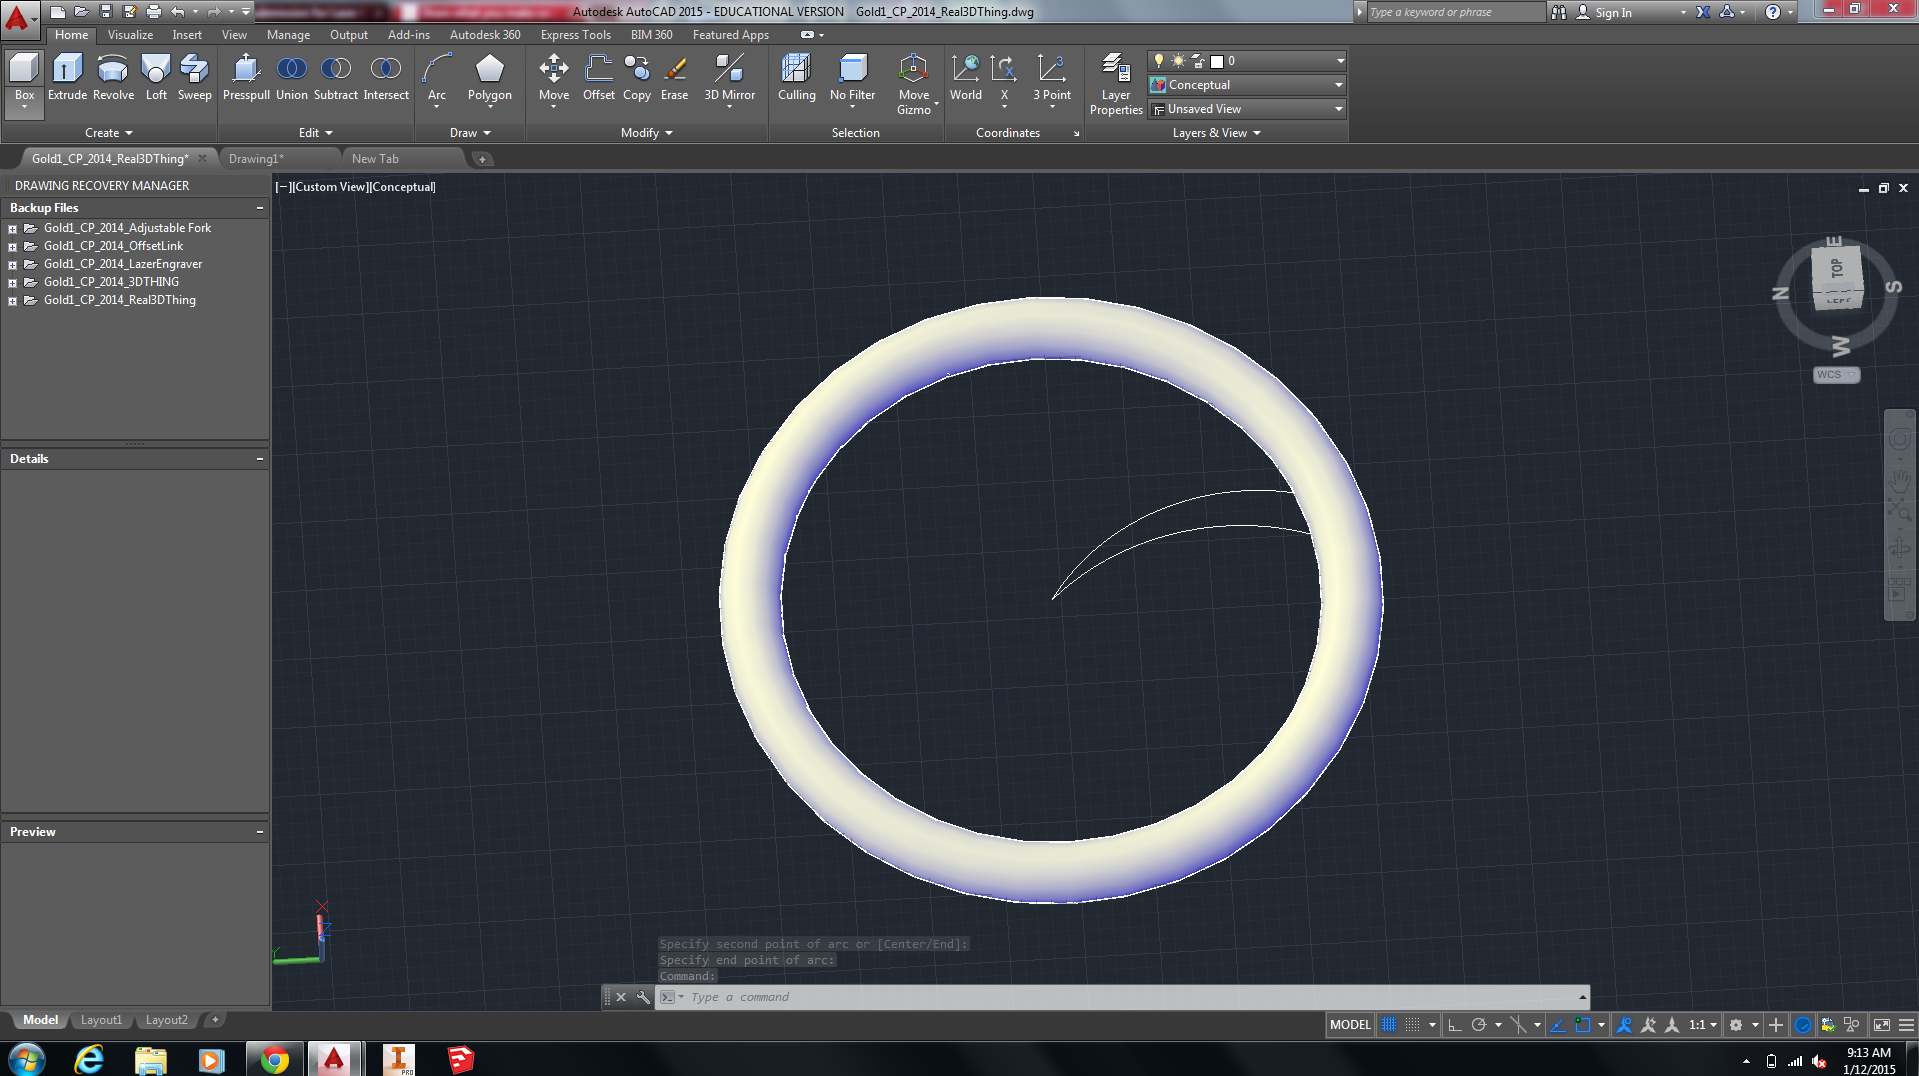
Task: Click layer 0 white color swatch
Action: 1216,61
